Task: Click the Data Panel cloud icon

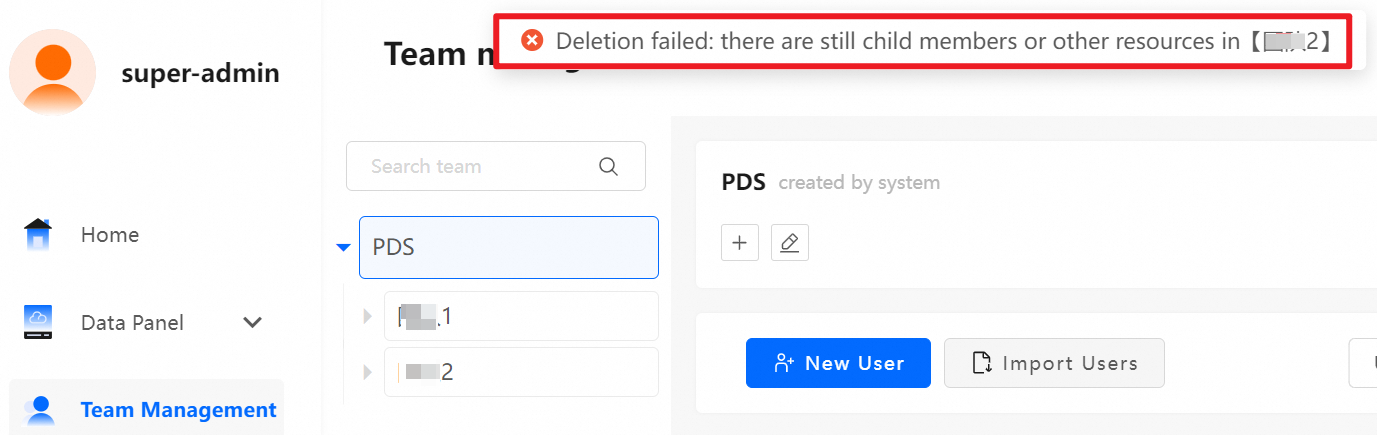Action: point(38,322)
